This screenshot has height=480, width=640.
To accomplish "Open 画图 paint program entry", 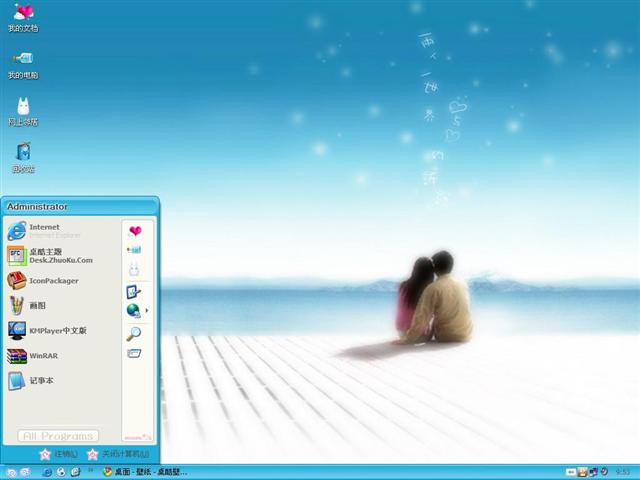I will coord(62,305).
